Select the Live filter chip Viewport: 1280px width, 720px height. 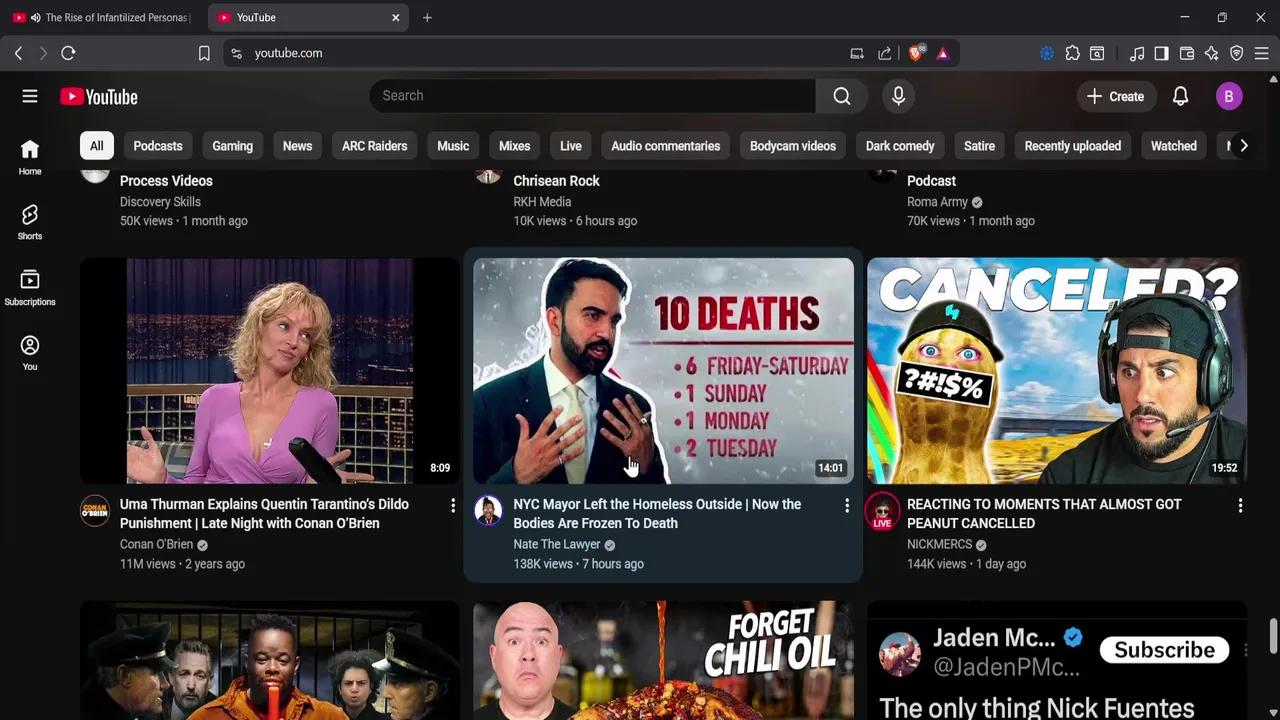pyautogui.click(x=571, y=146)
